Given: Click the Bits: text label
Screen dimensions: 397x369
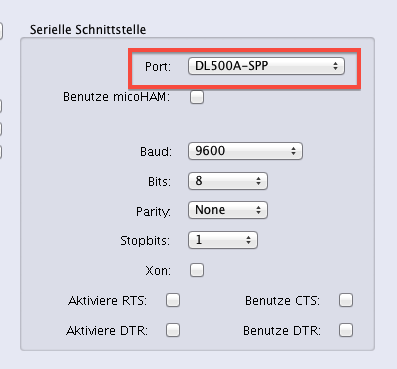Looking at the screenshot, I should click(159, 182).
